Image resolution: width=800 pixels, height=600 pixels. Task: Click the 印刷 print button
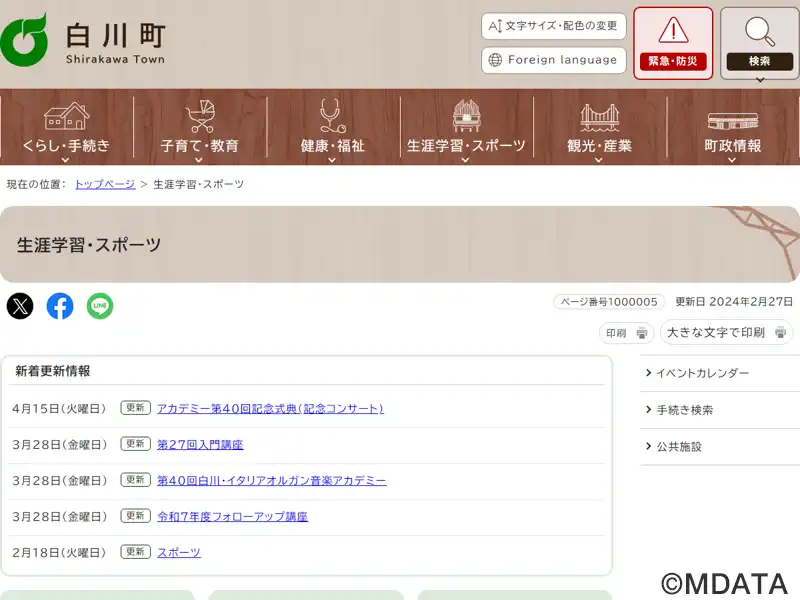(x=627, y=333)
